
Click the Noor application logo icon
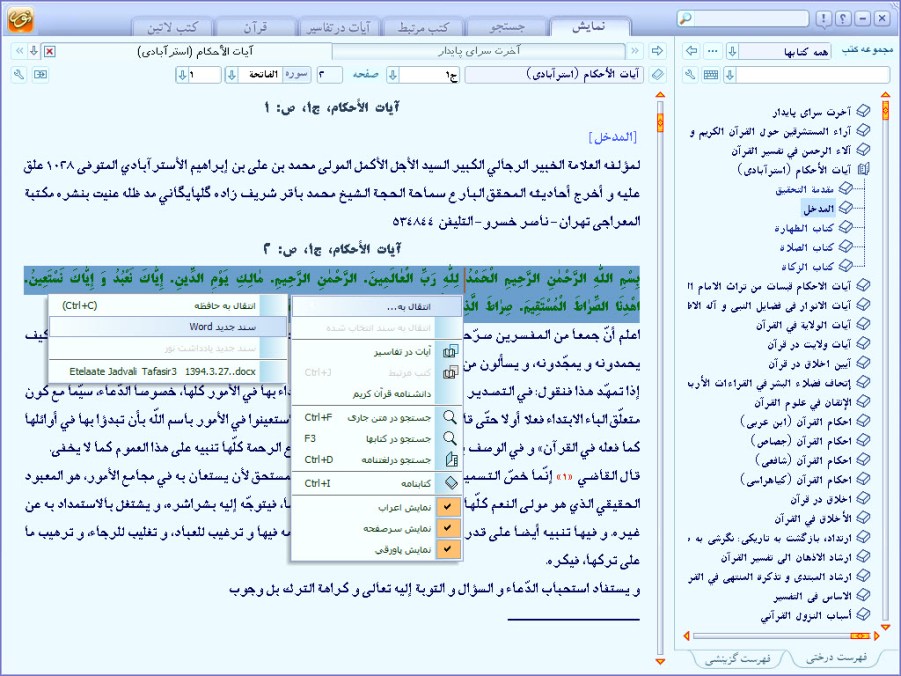20,19
